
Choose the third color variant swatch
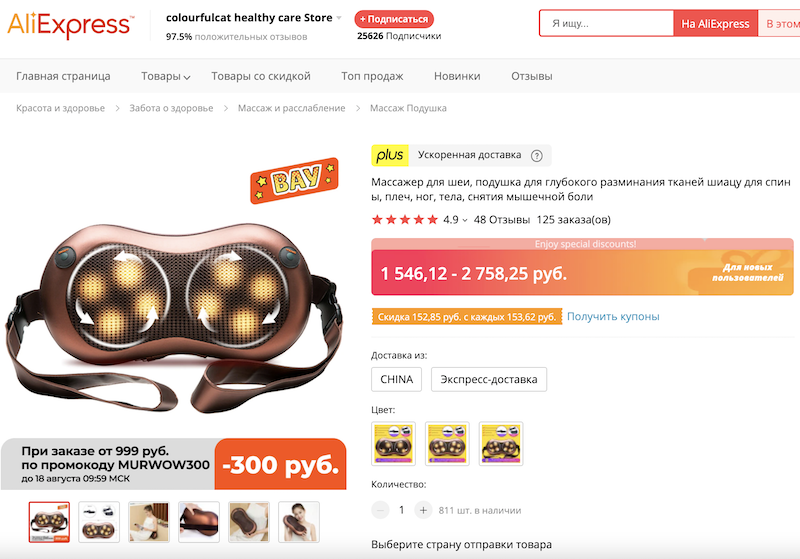pyautogui.click(x=501, y=444)
